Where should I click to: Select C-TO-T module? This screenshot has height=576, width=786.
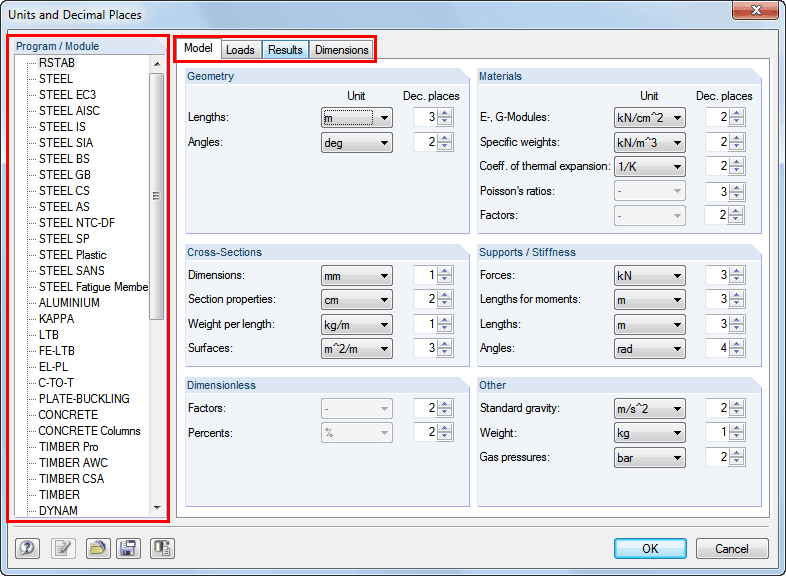[x=56, y=383]
